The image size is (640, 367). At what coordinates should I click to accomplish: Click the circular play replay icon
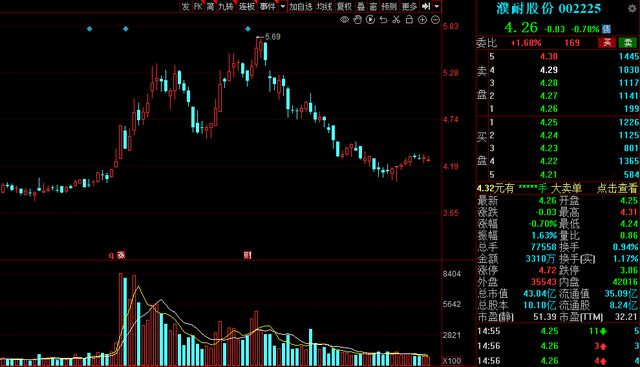tap(370, 20)
